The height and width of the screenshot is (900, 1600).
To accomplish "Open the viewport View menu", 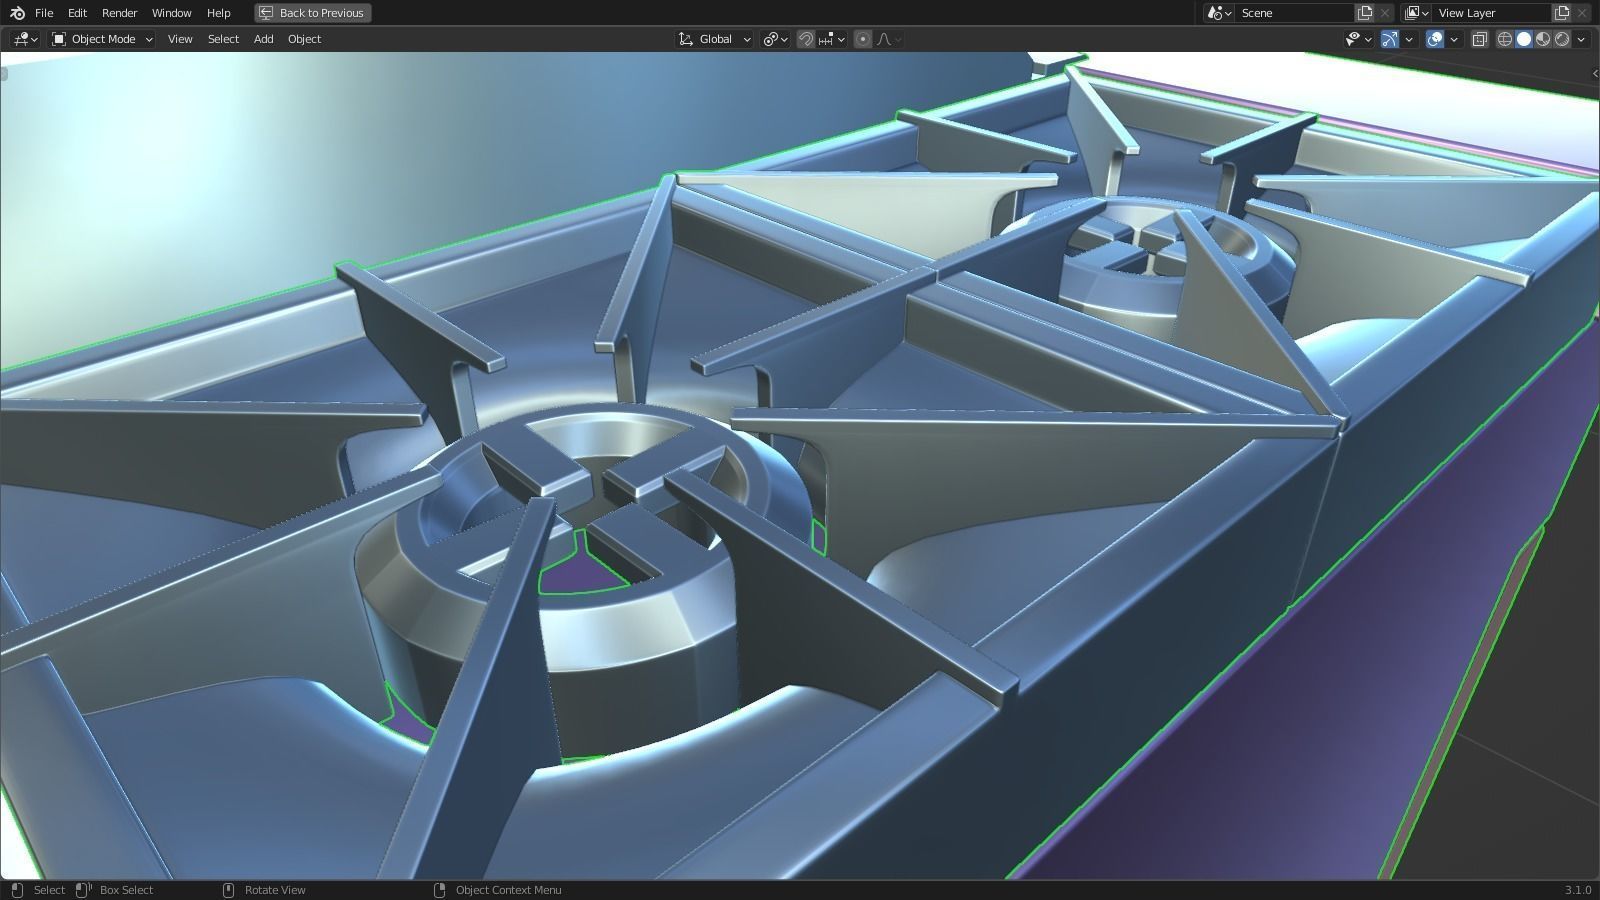I will pyautogui.click(x=180, y=39).
